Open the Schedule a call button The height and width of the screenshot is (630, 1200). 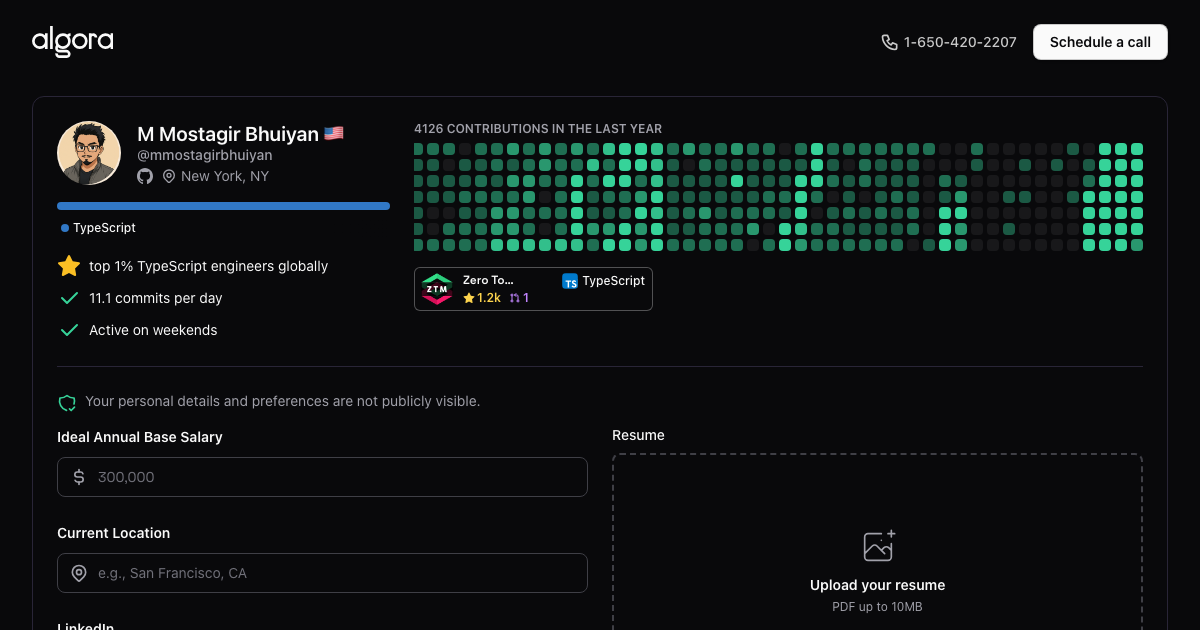(1100, 42)
